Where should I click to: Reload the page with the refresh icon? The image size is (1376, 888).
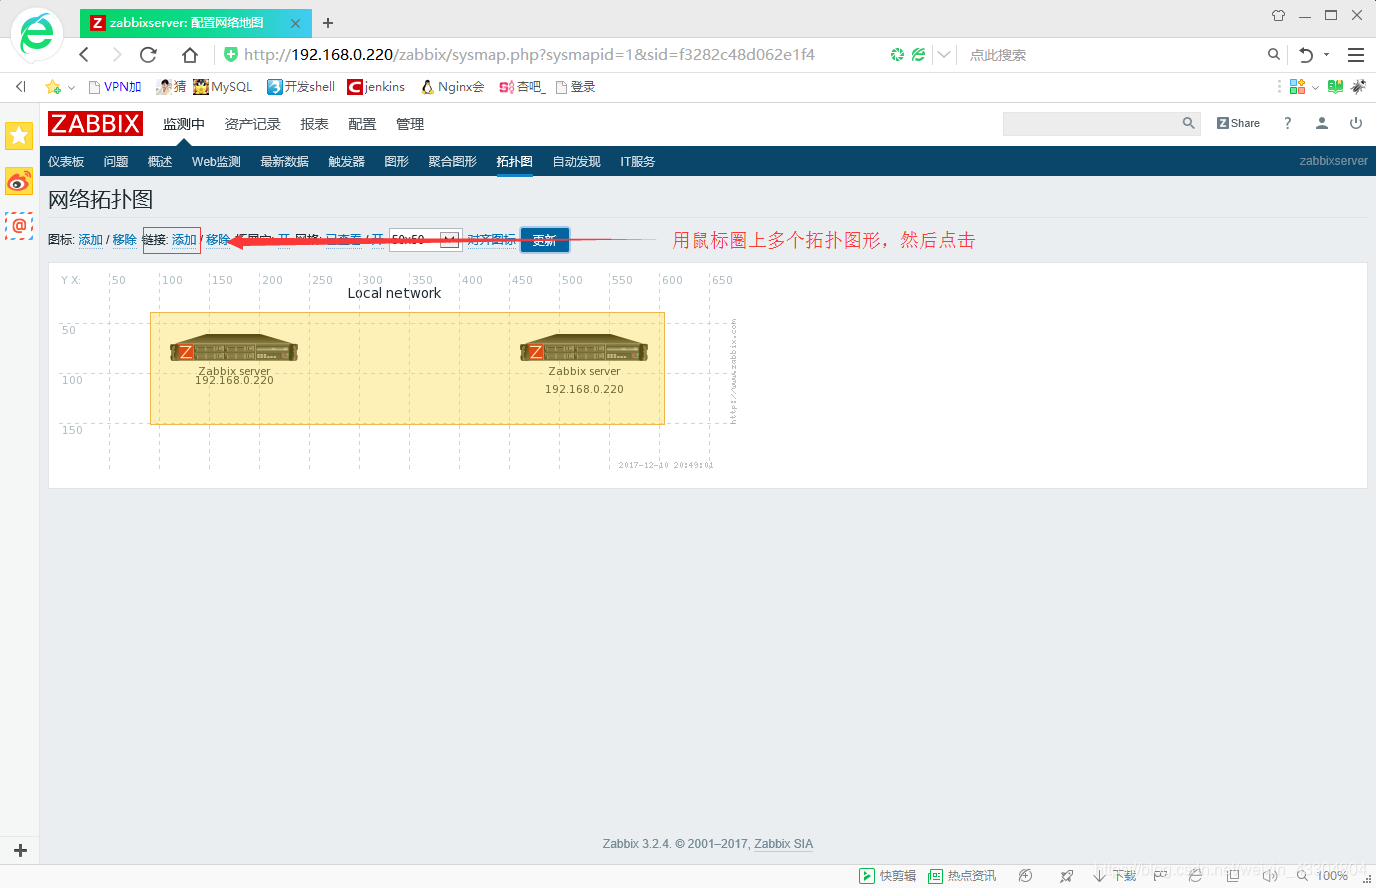[x=148, y=55]
